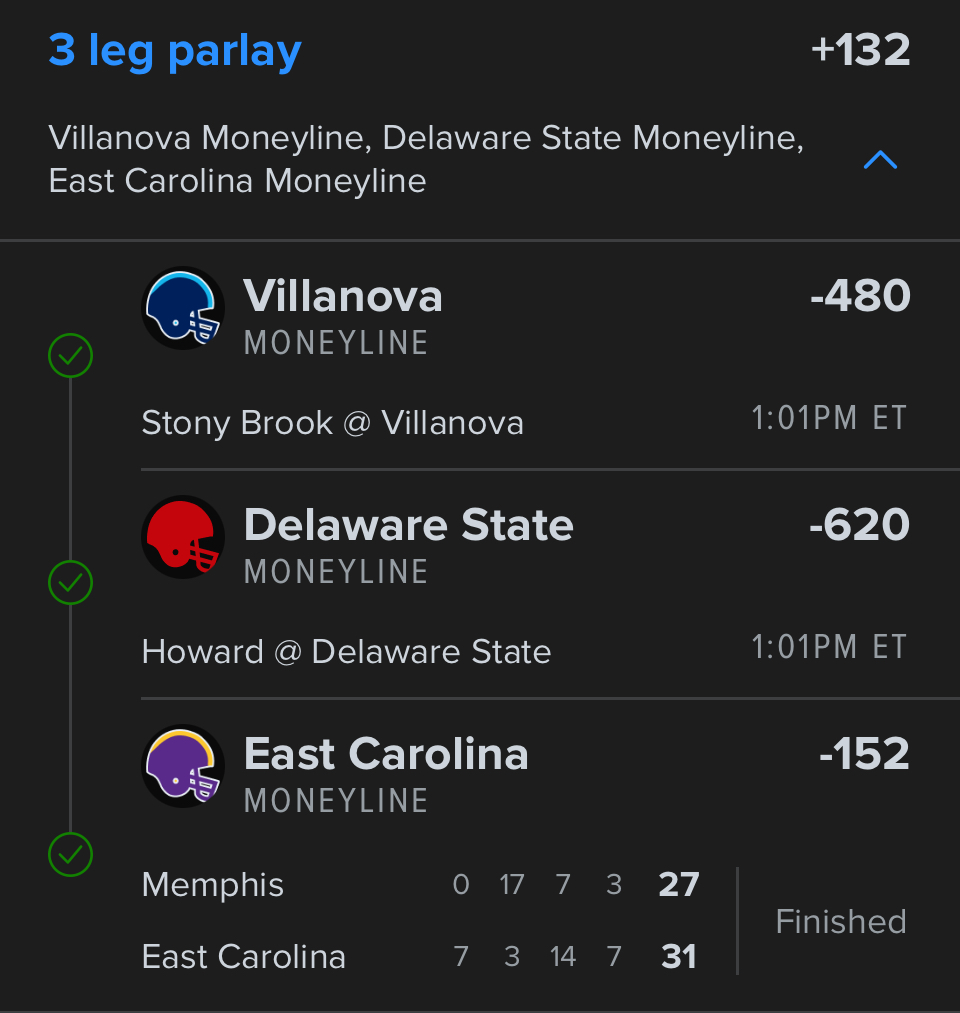Viewport: 960px width, 1013px height.
Task: Click the green checkmark beside Delaware State leg
Action: [71, 583]
